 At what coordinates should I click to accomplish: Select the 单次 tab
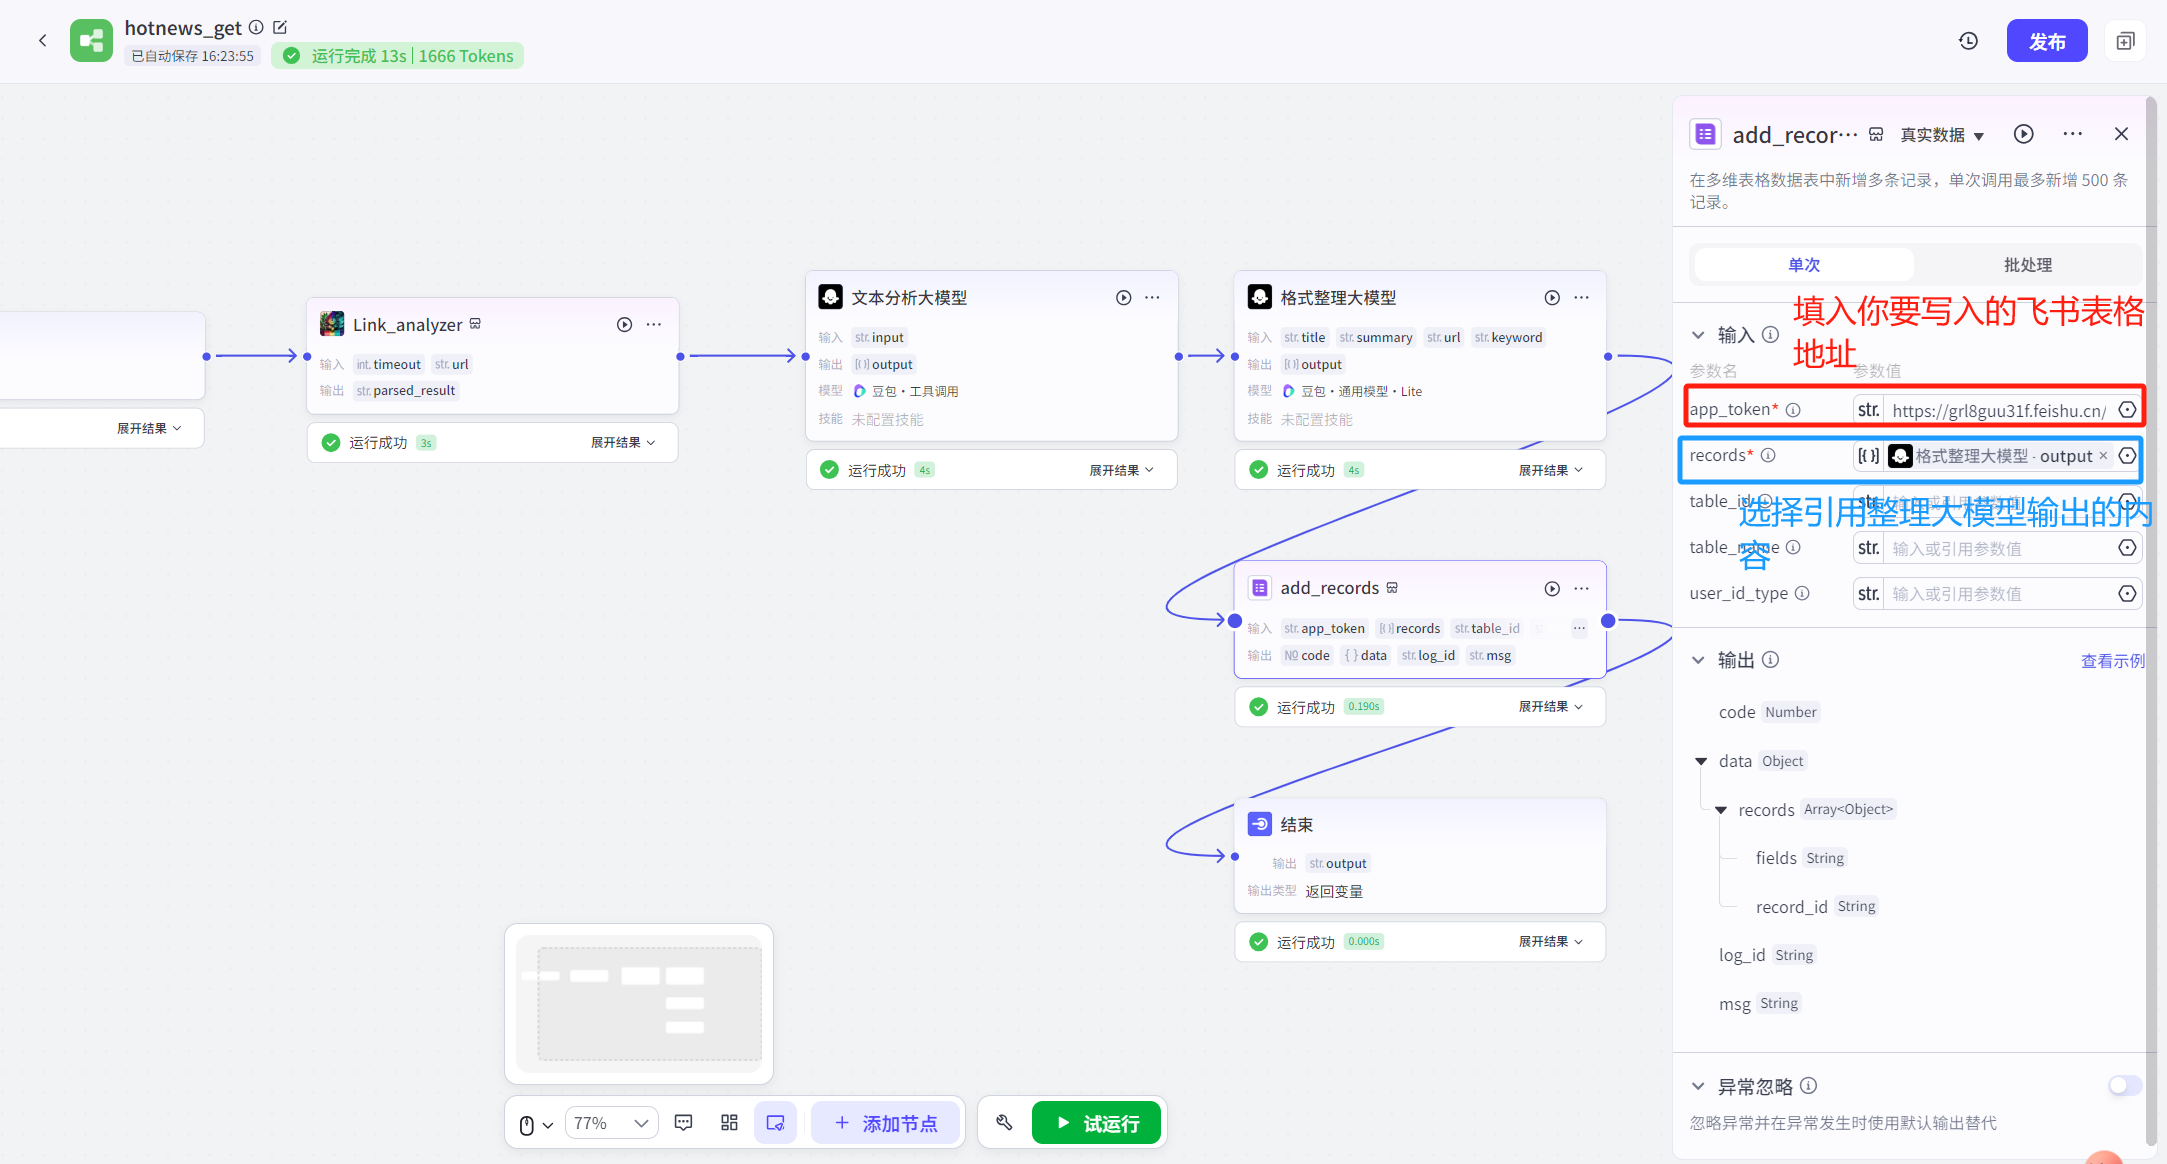tap(1804, 265)
